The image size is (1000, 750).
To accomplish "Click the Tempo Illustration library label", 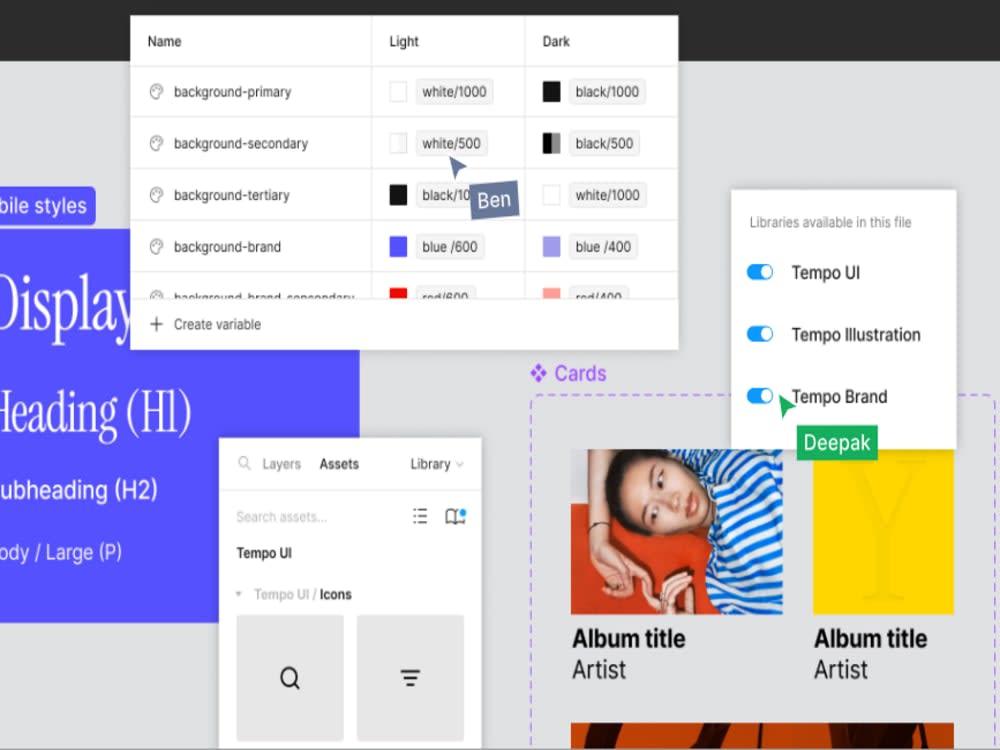I will 856,335.
